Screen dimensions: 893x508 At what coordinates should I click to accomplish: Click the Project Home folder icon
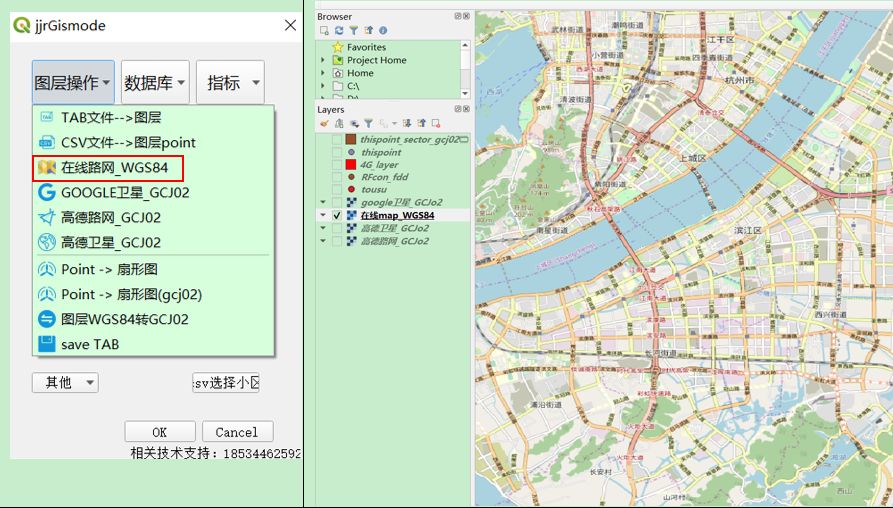click(338, 60)
